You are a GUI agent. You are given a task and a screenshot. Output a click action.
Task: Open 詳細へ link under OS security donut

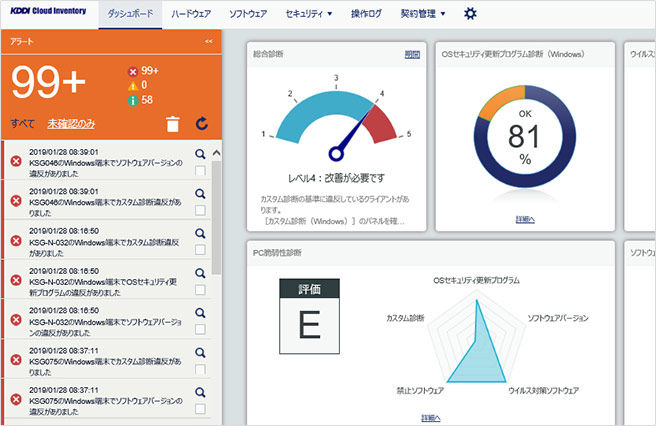(525, 219)
